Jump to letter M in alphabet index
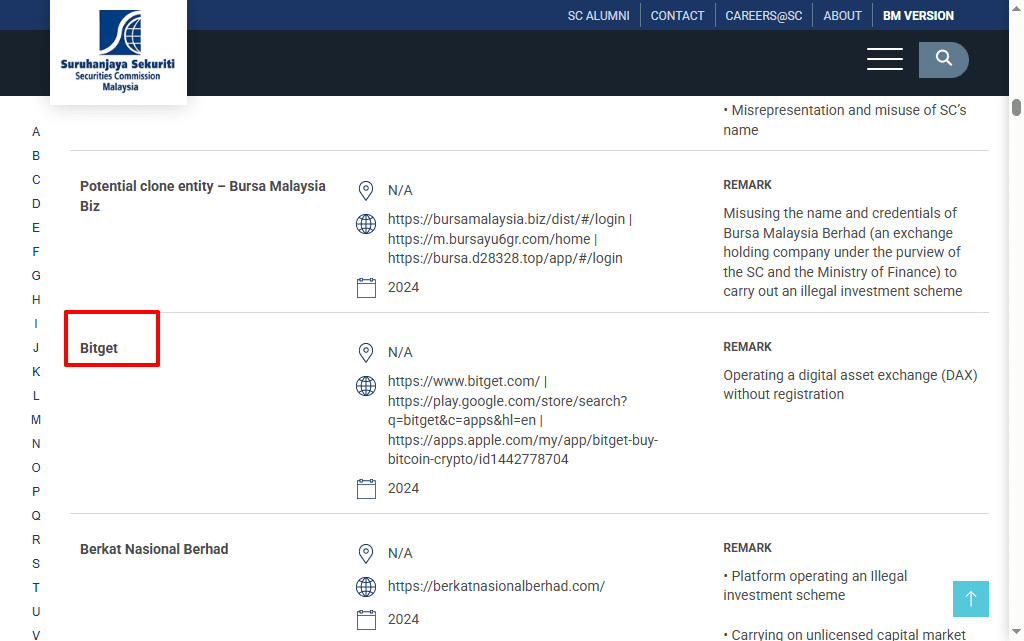This screenshot has width=1024, height=641. (x=36, y=420)
